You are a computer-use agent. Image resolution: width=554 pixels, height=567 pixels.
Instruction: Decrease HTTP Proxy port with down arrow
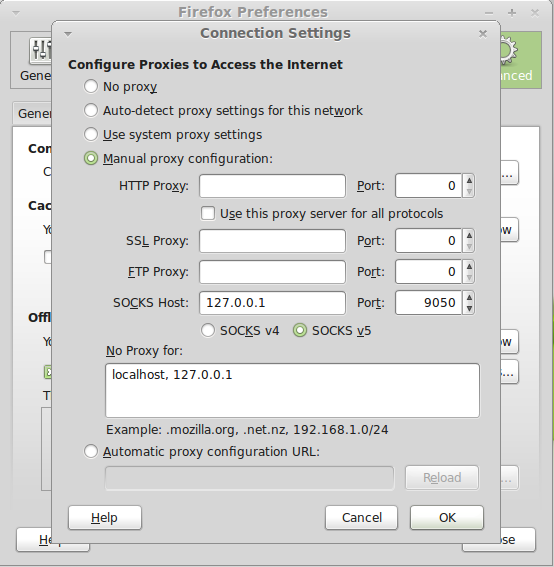[x=469, y=192]
